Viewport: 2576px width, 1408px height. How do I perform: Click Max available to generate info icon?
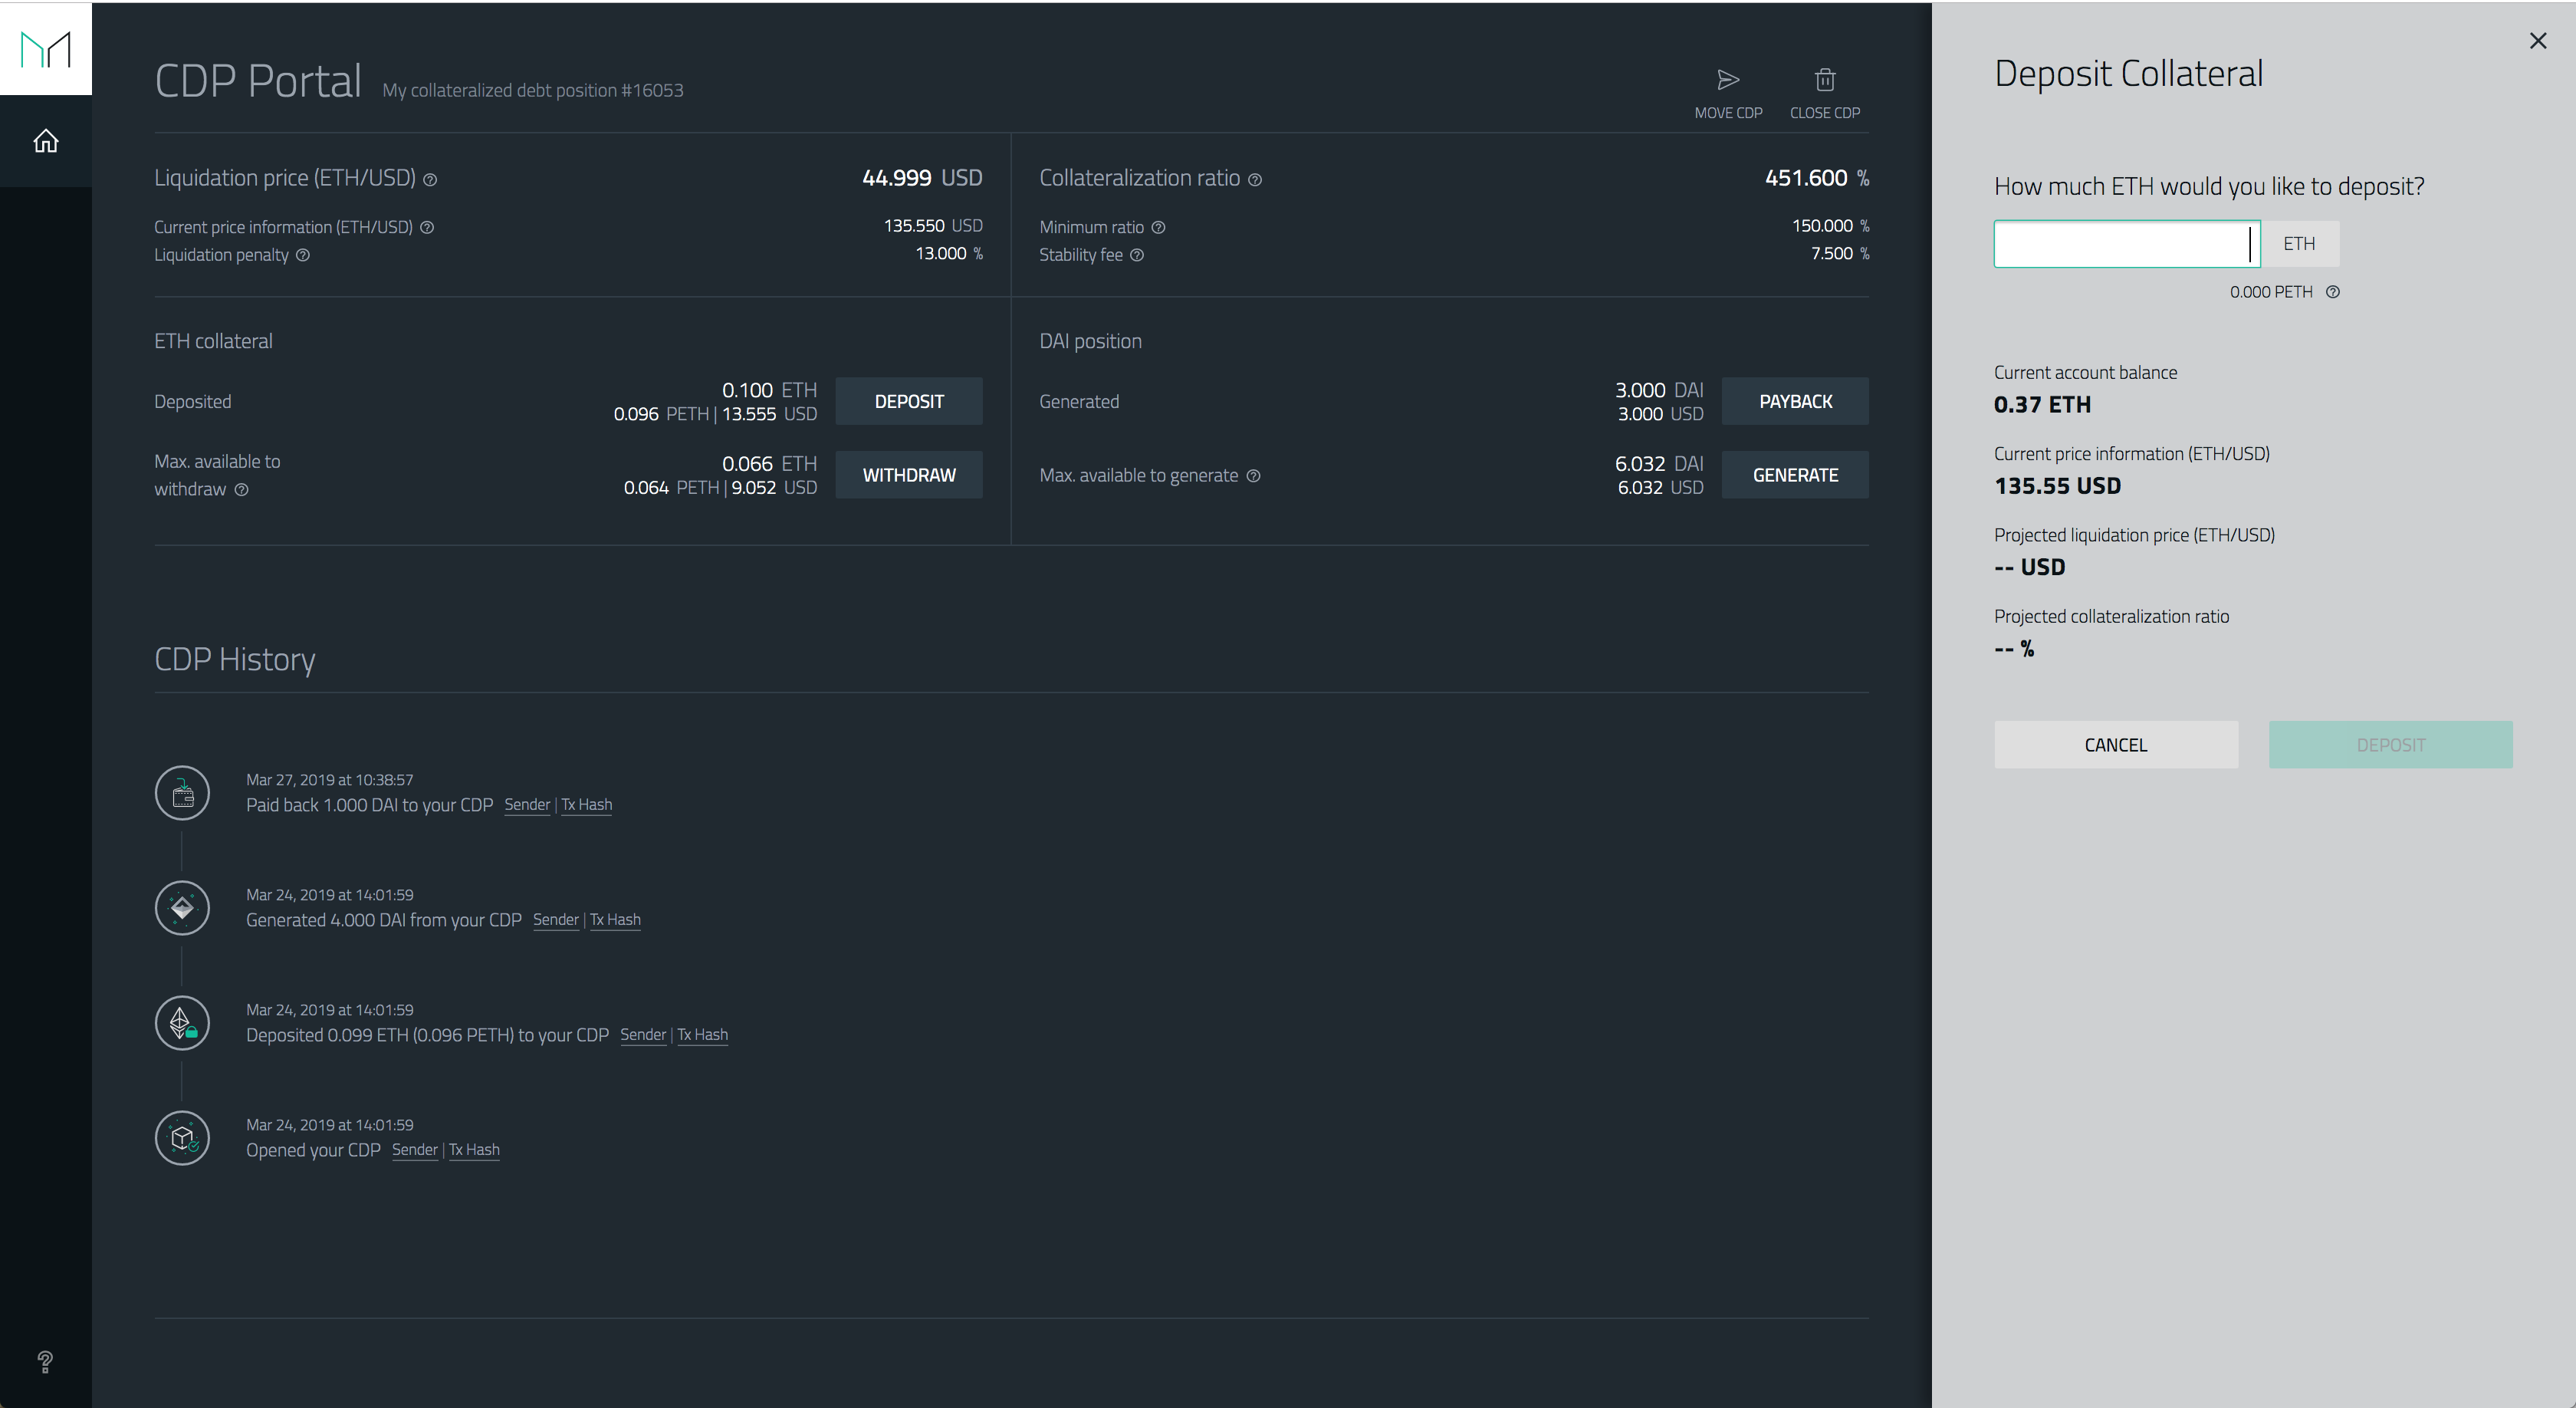pos(1253,475)
